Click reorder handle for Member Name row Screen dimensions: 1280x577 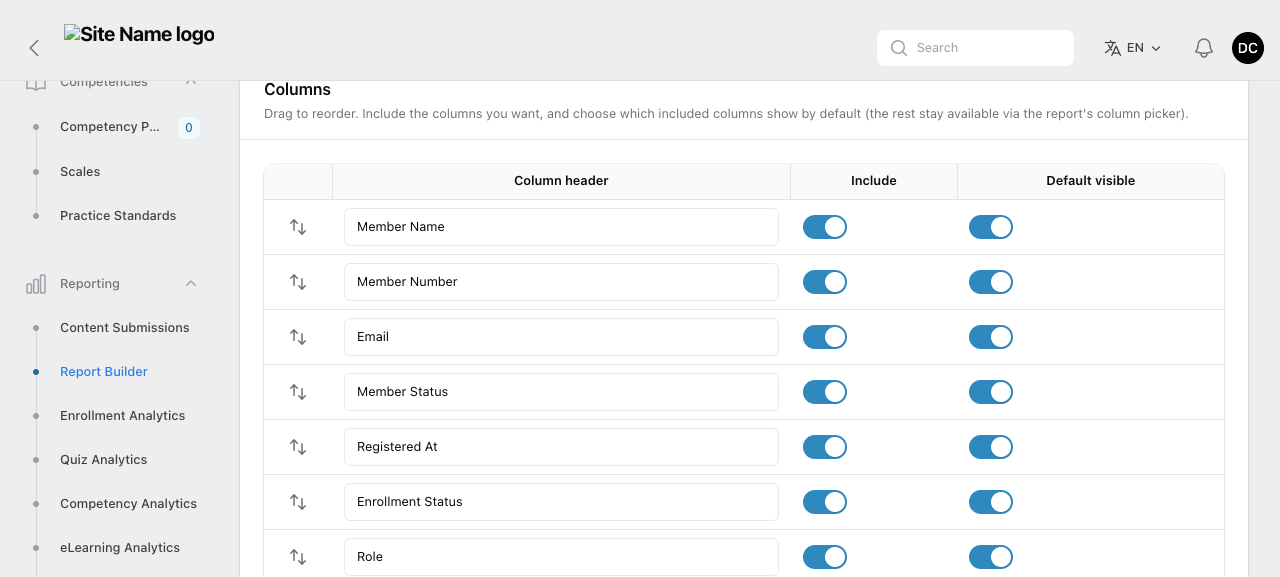pyautogui.click(x=298, y=227)
